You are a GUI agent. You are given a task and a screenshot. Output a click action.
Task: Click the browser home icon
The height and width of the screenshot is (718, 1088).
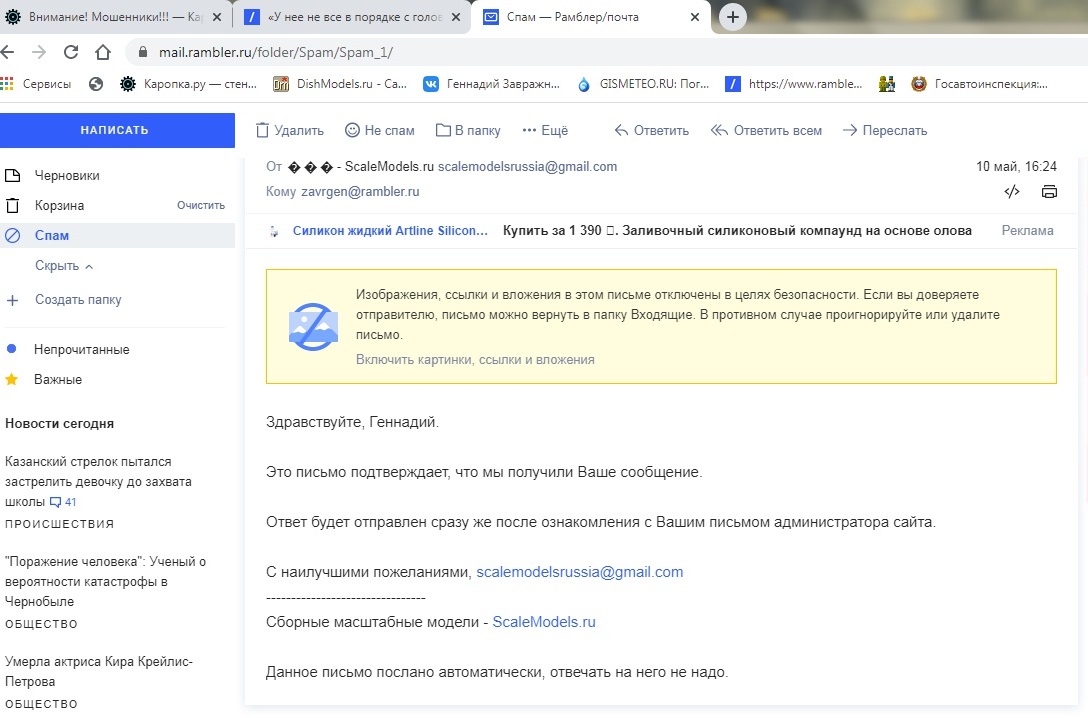point(102,53)
